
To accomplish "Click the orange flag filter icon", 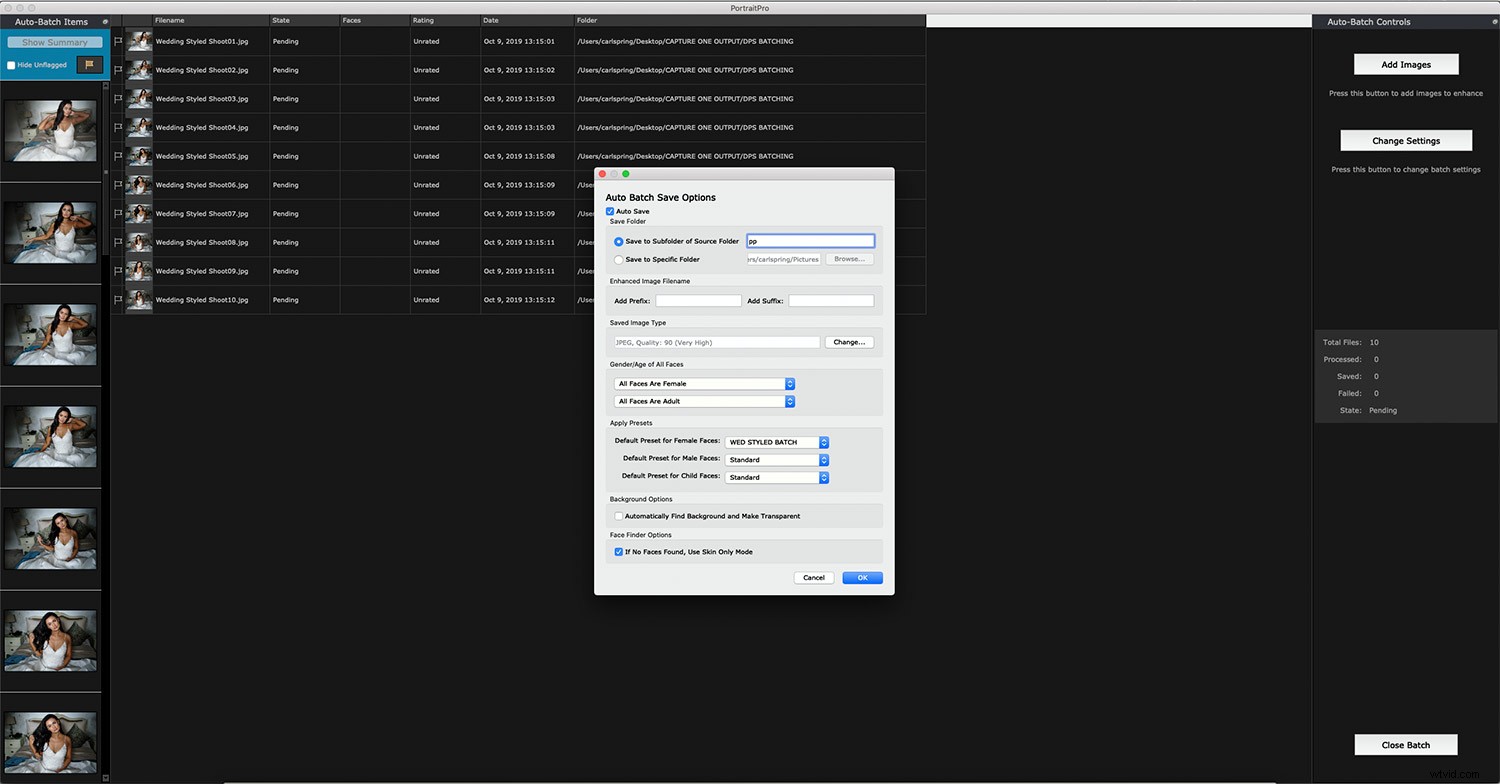I will (89, 64).
